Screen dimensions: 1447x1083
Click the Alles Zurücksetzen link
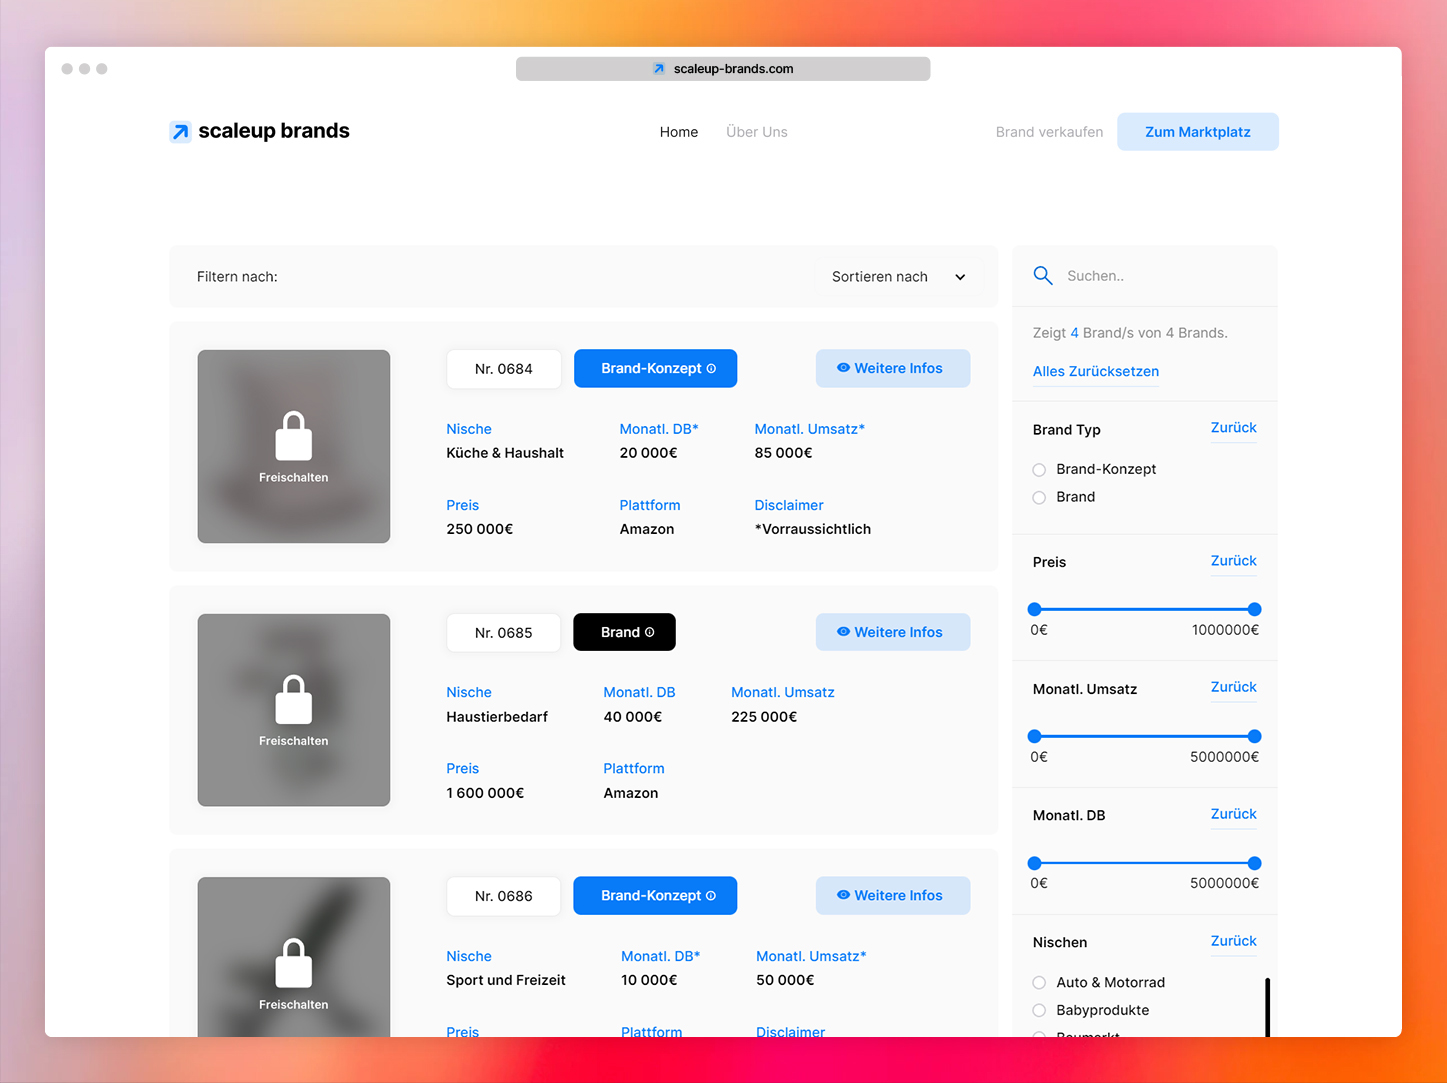(x=1096, y=371)
